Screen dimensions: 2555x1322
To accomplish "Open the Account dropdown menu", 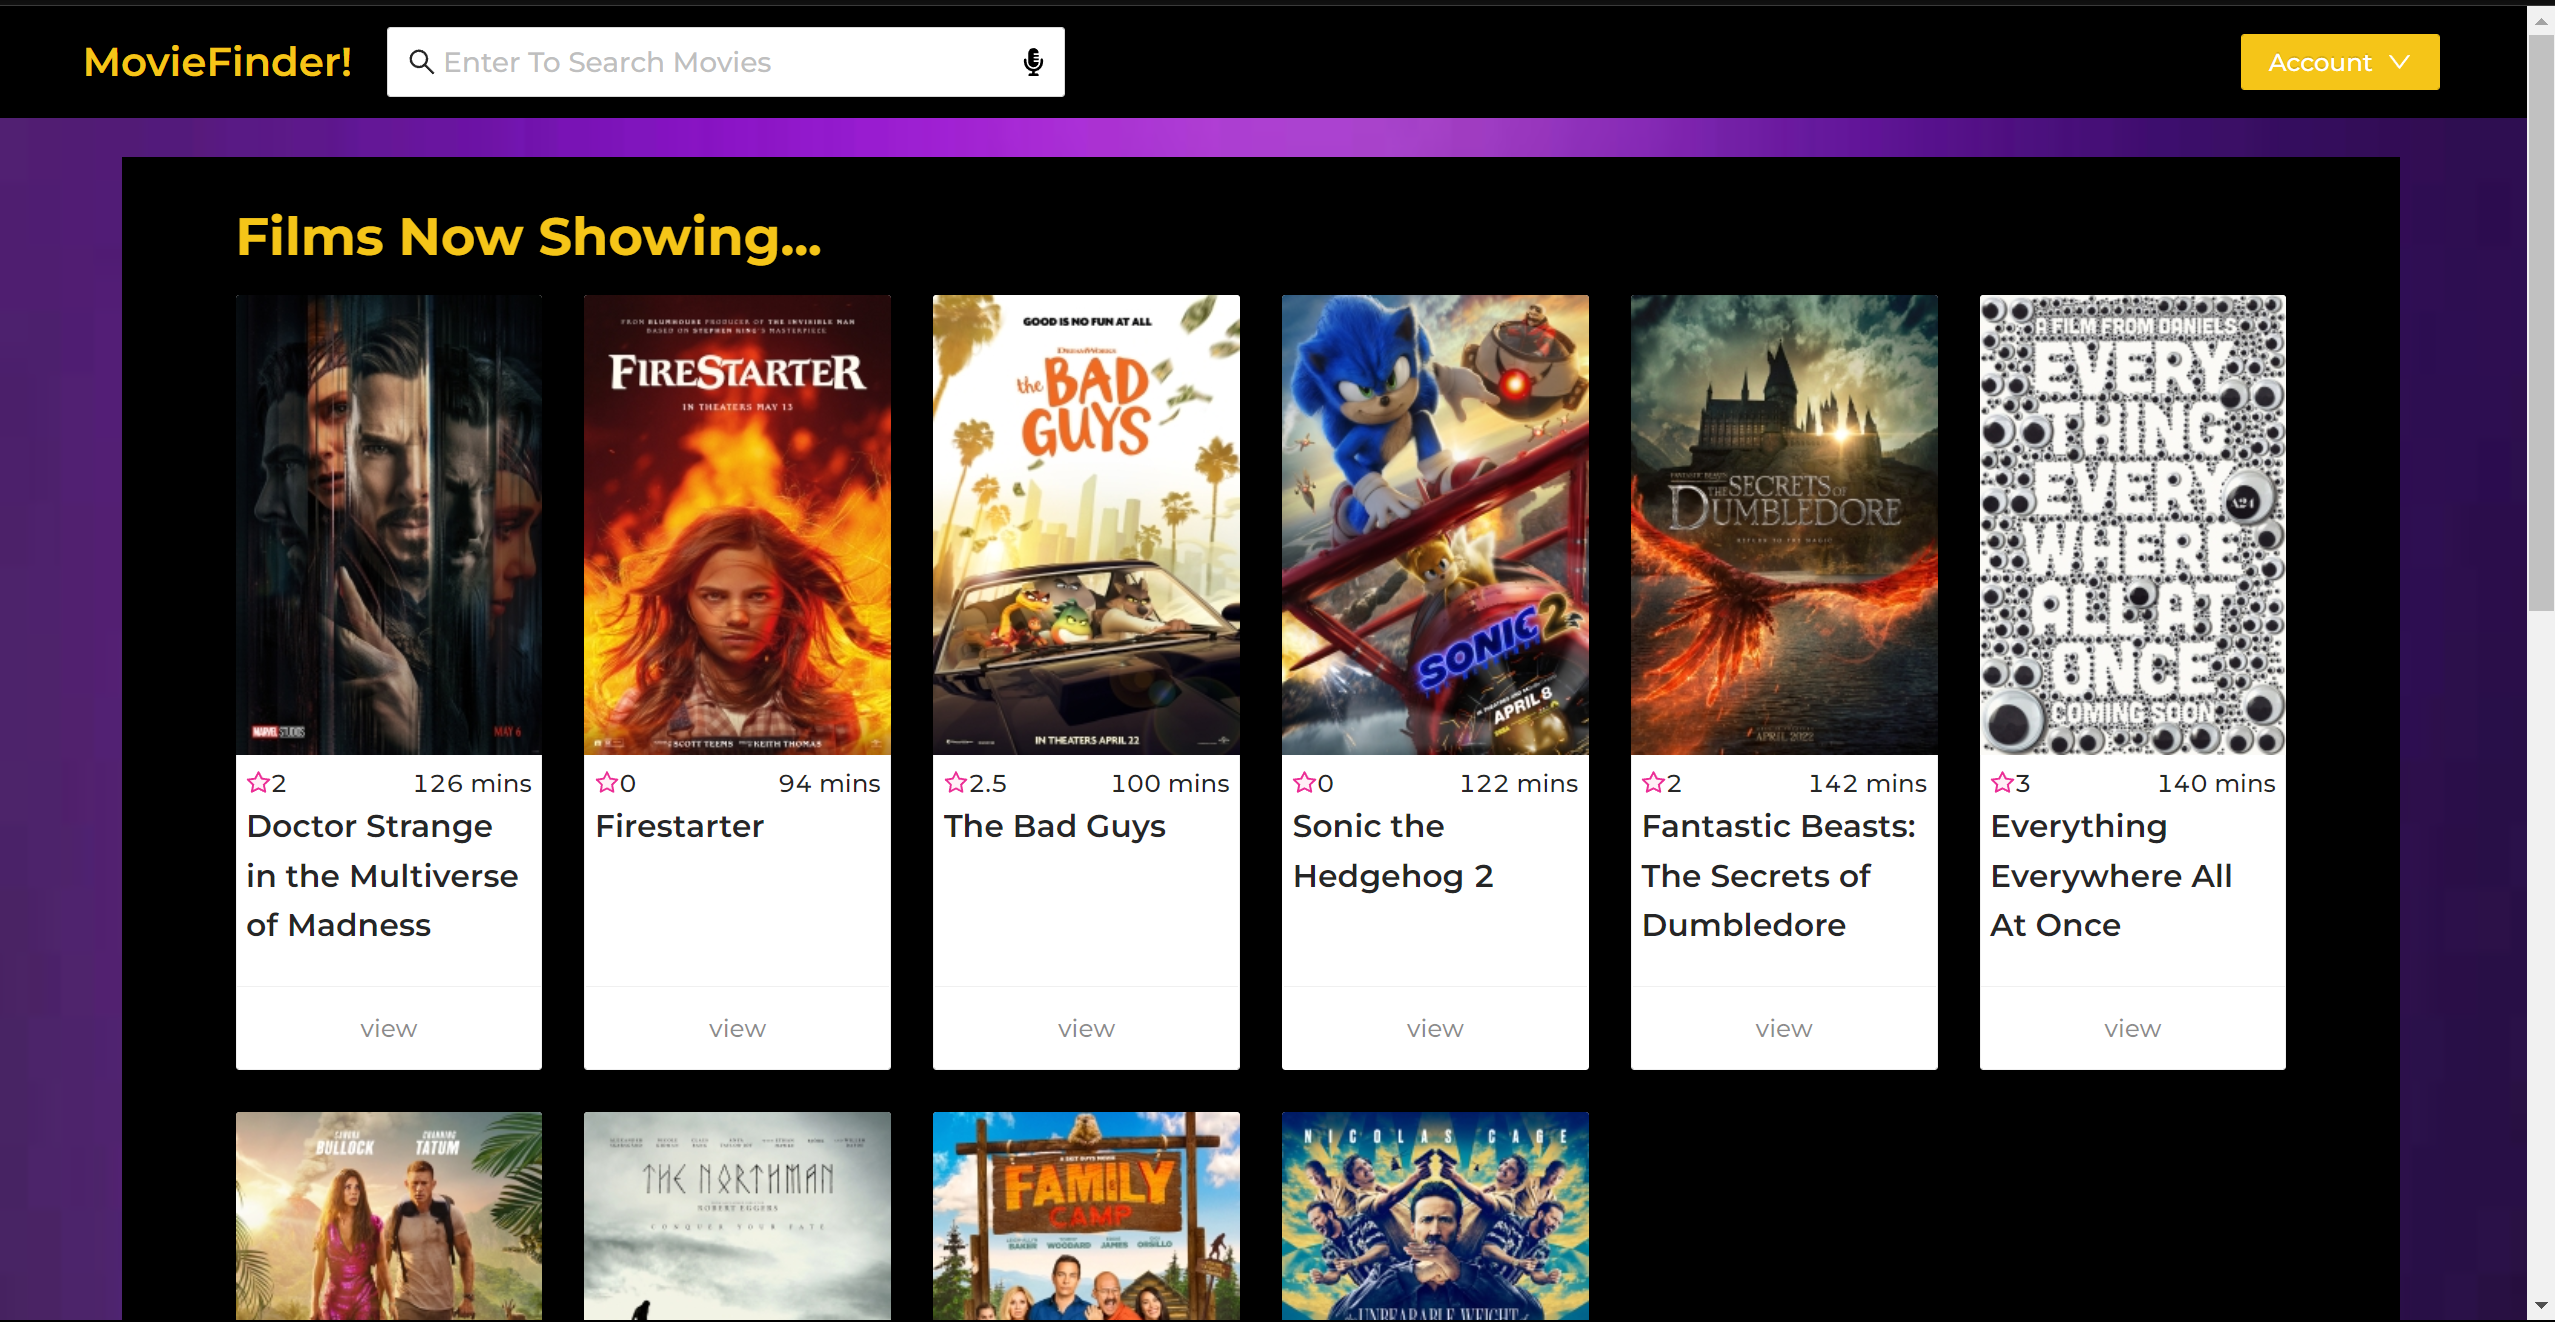I will point(2339,62).
